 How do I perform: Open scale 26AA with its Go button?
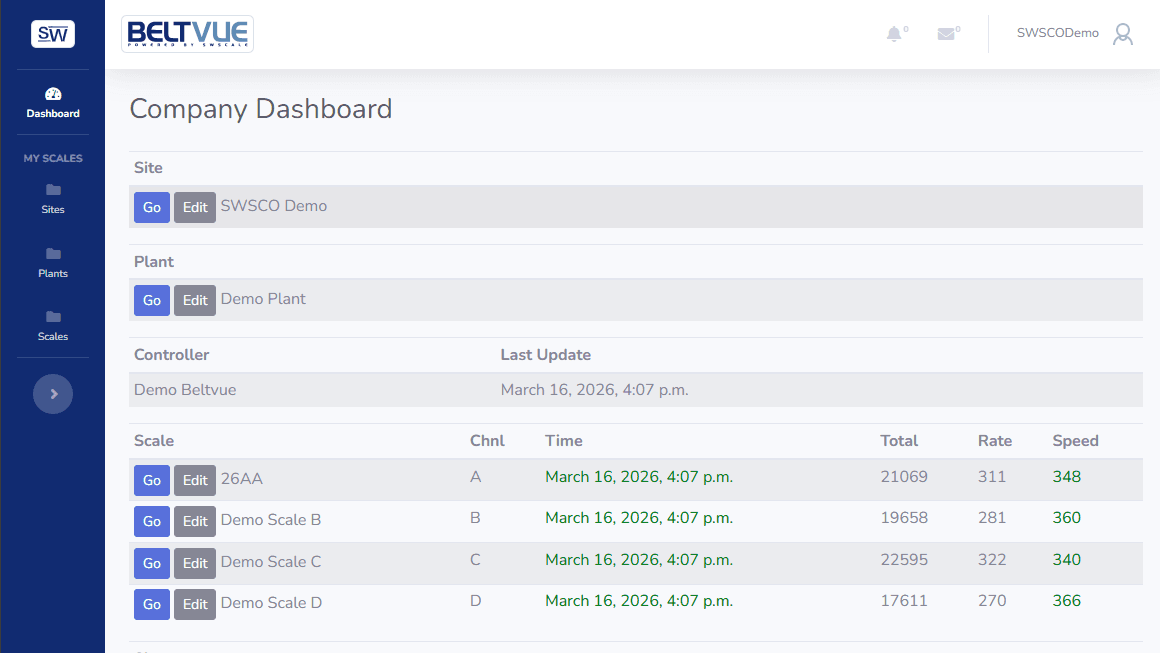coord(151,480)
